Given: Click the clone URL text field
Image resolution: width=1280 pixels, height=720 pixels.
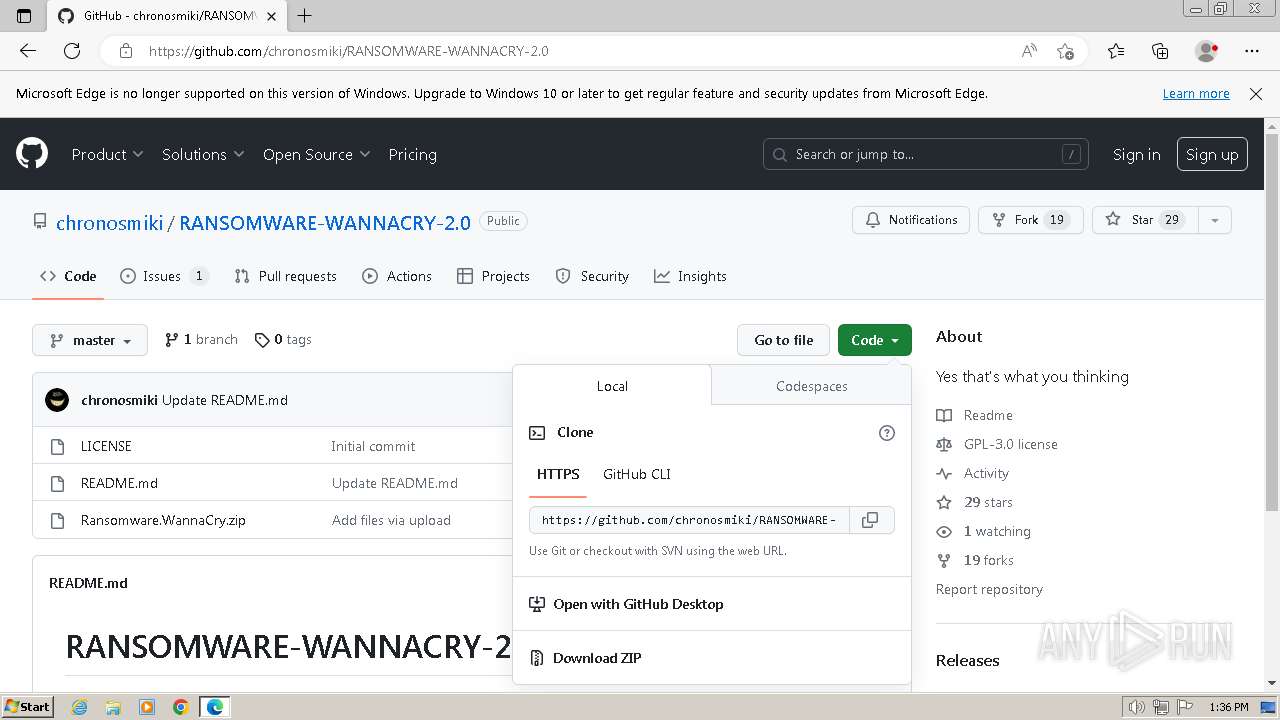Looking at the screenshot, I should tap(689, 520).
